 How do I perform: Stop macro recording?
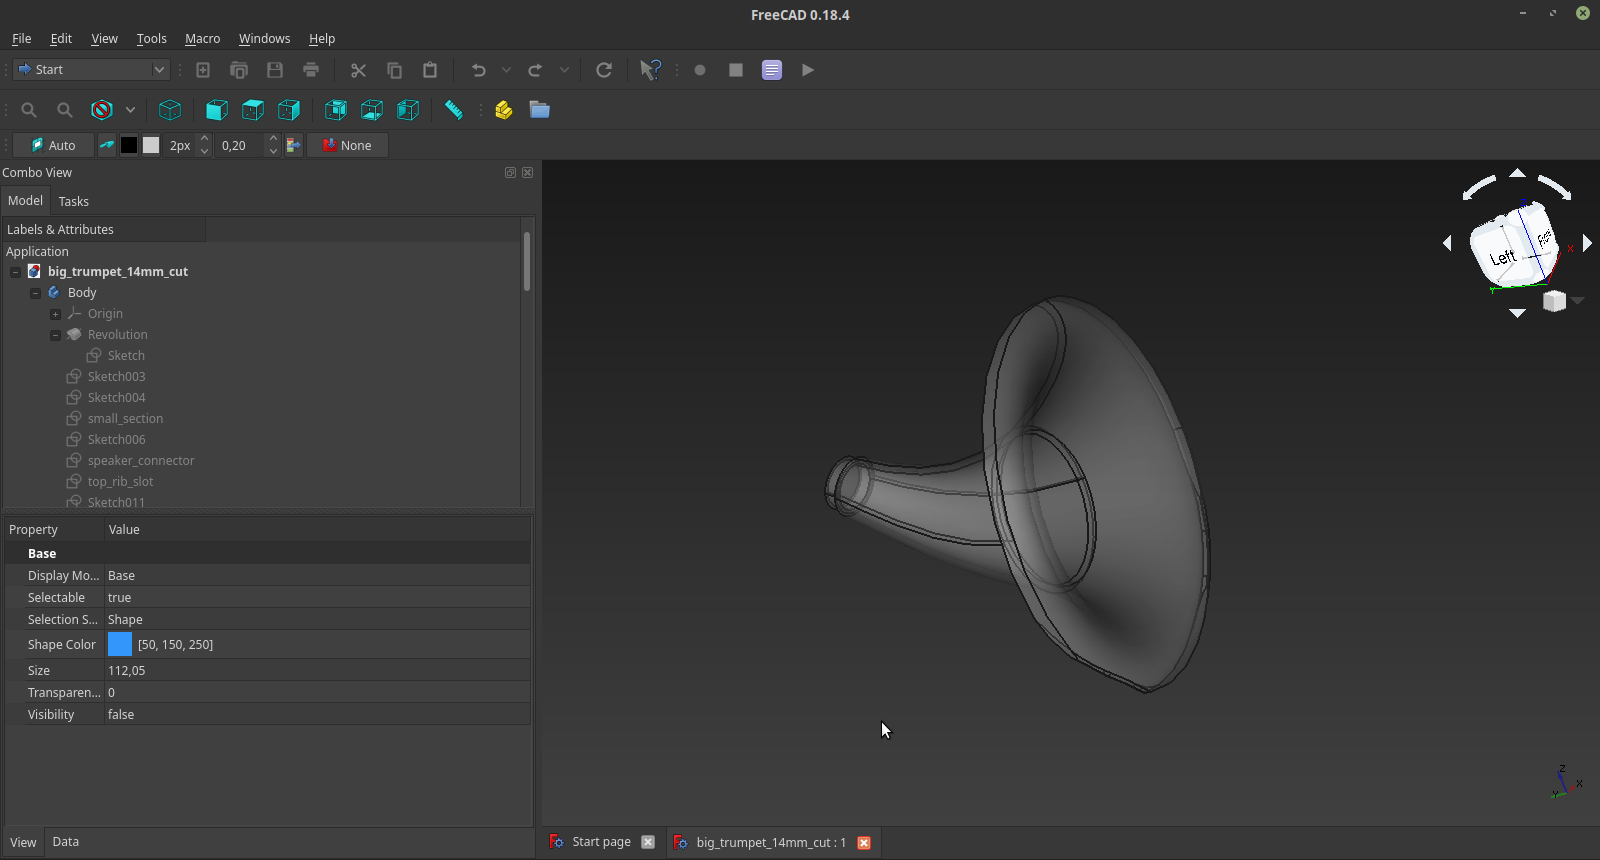736,70
